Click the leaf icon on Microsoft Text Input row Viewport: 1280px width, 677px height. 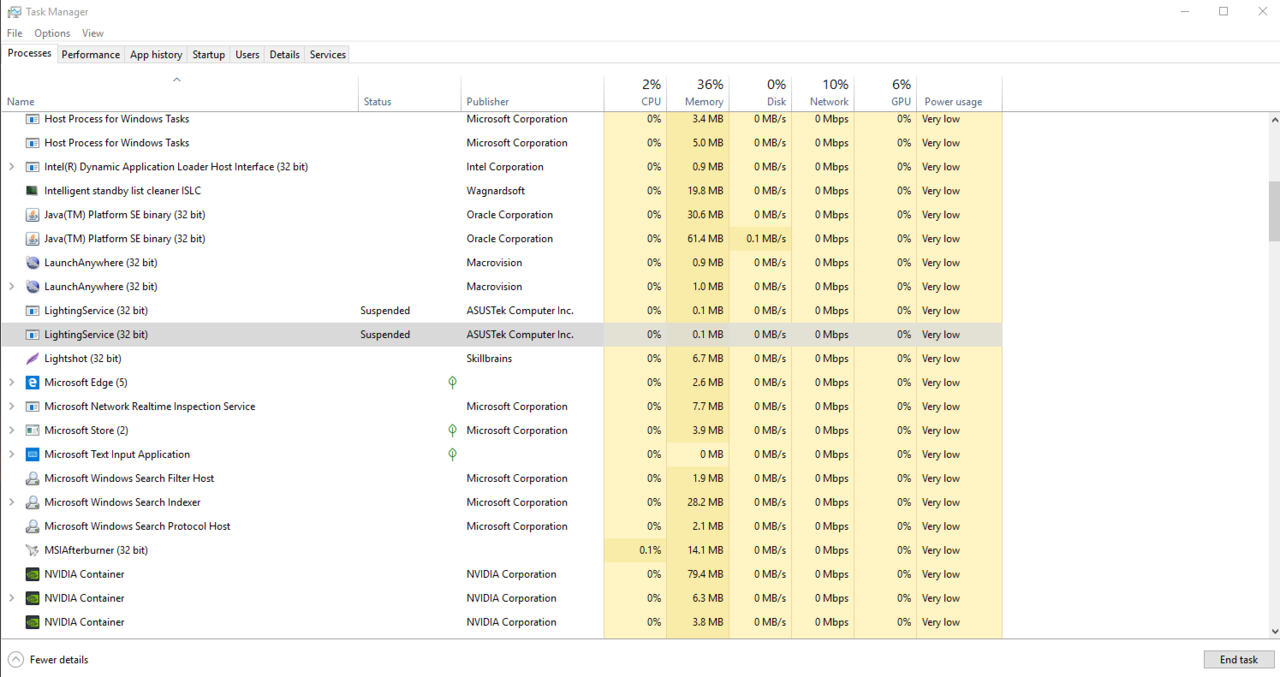pos(452,455)
